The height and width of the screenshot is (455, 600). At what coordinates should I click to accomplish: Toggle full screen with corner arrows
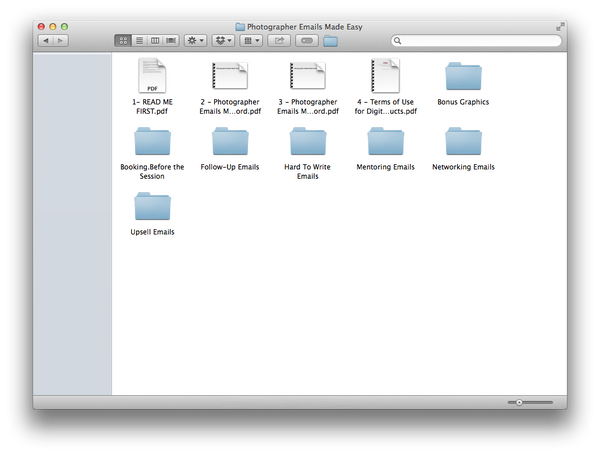tap(560, 27)
